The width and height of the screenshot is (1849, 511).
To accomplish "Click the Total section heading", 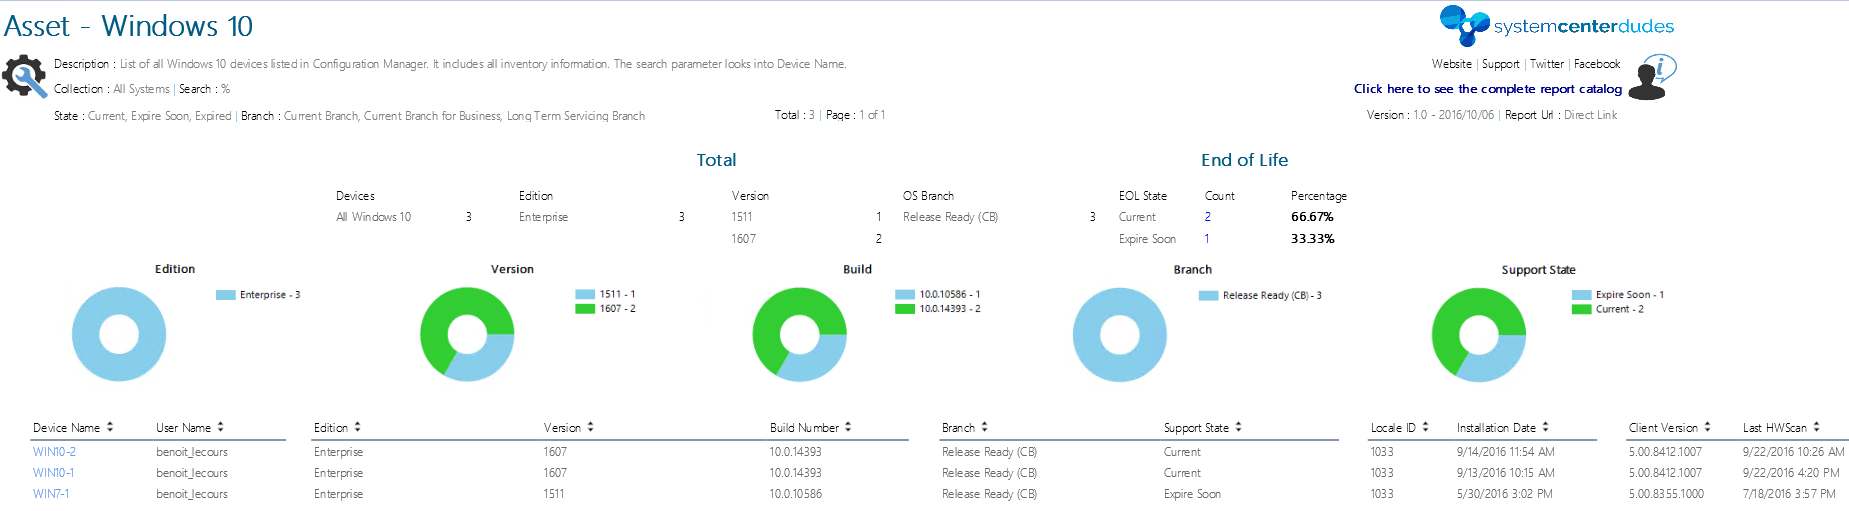I will 716,160.
